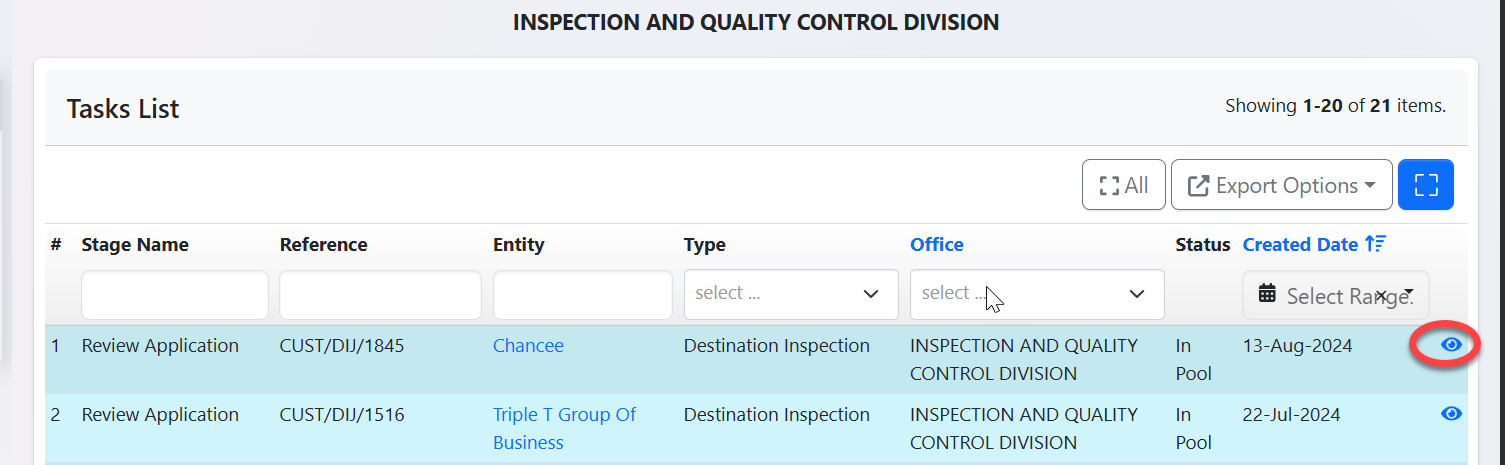The width and height of the screenshot is (1505, 465).
Task: Toggle the blue fullscreen button
Action: tap(1425, 185)
